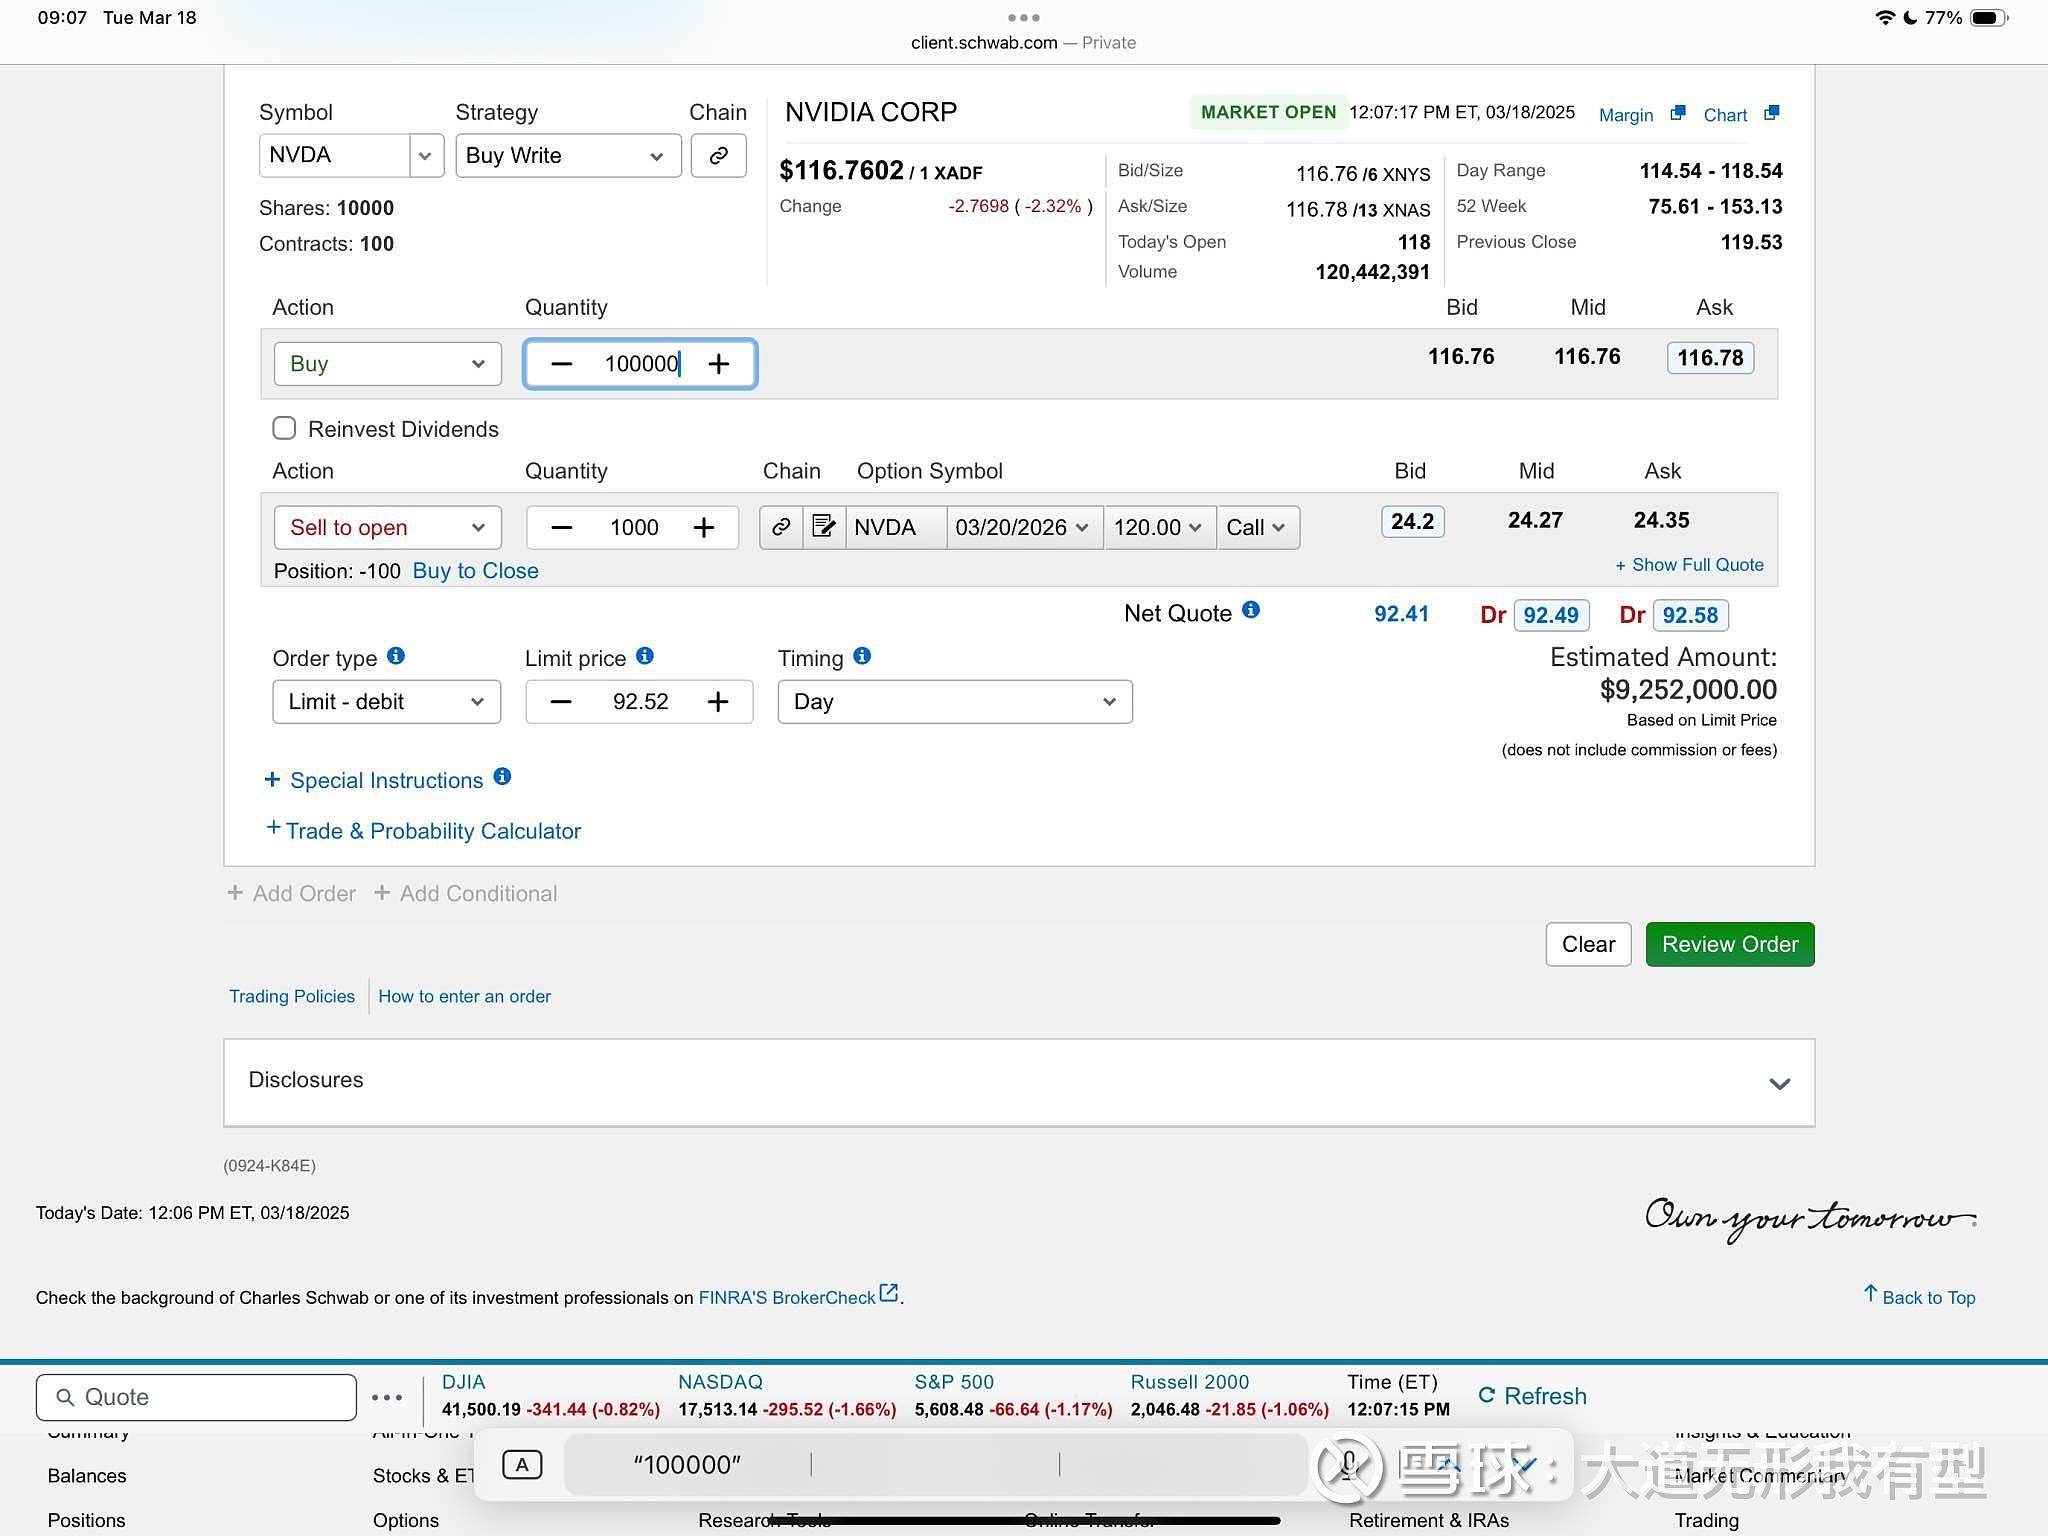Viewport: 2048px width, 1536px height.
Task: Tap the Wi-Fi status icon
Action: 1885,18
